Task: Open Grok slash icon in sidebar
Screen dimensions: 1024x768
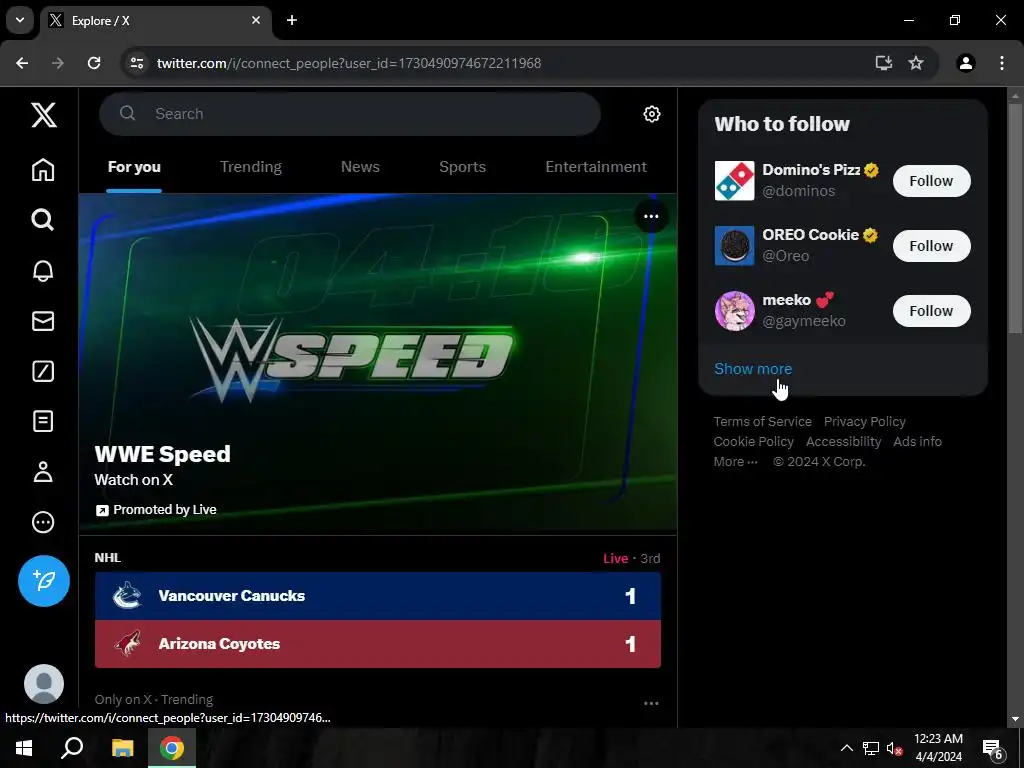Action: [x=43, y=371]
